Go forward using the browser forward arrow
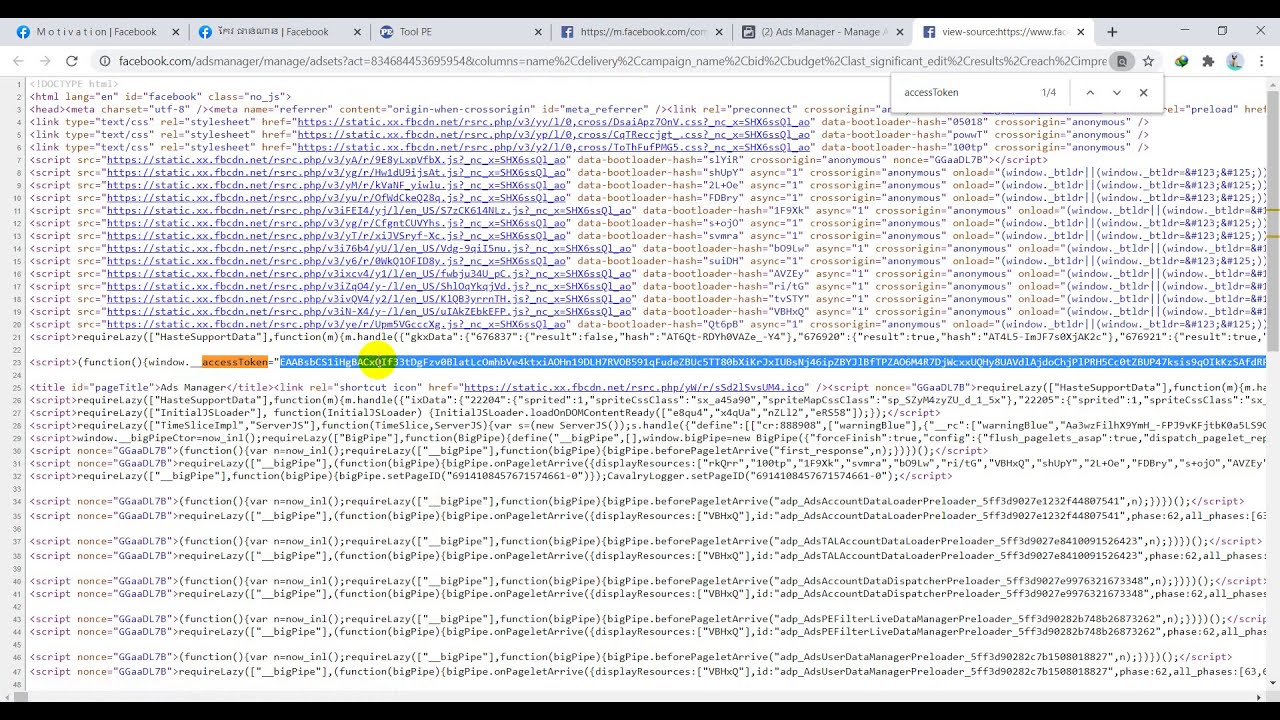Image resolution: width=1280 pixels, height=720 pixels. 45,61
